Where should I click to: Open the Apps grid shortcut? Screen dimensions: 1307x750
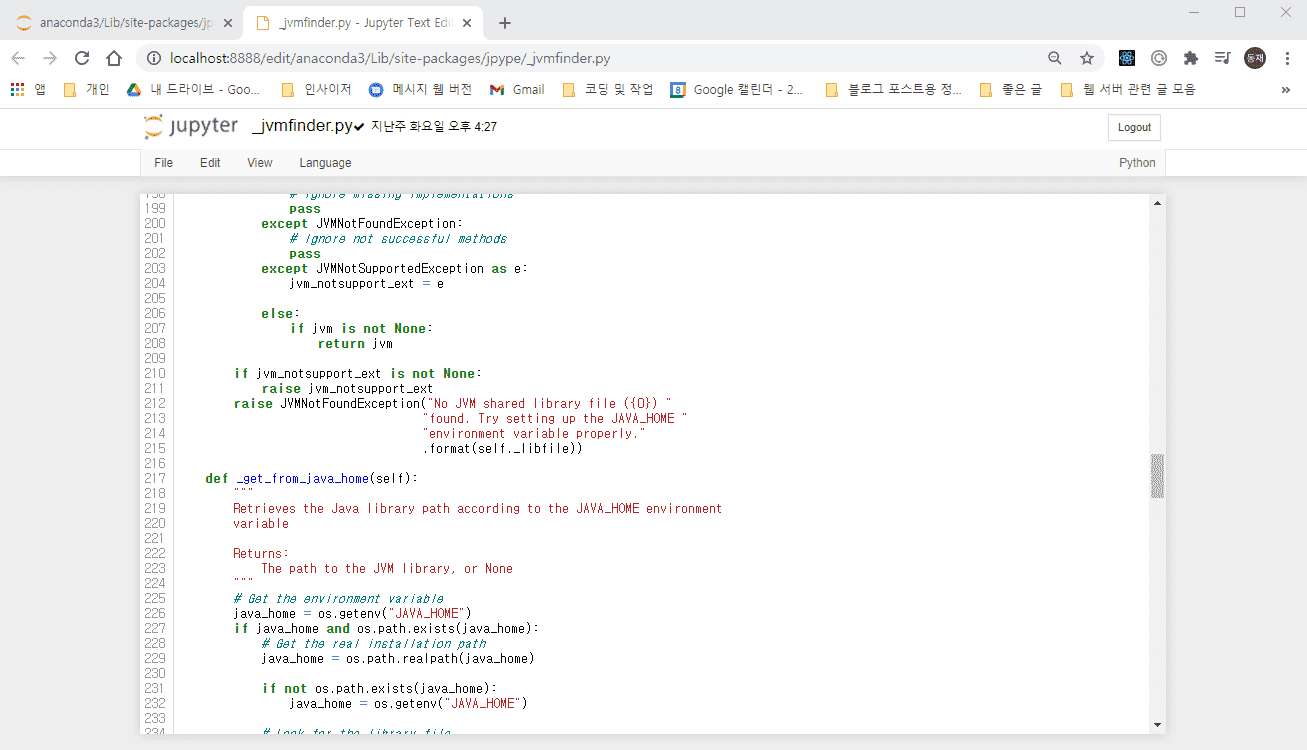point(28,89)
